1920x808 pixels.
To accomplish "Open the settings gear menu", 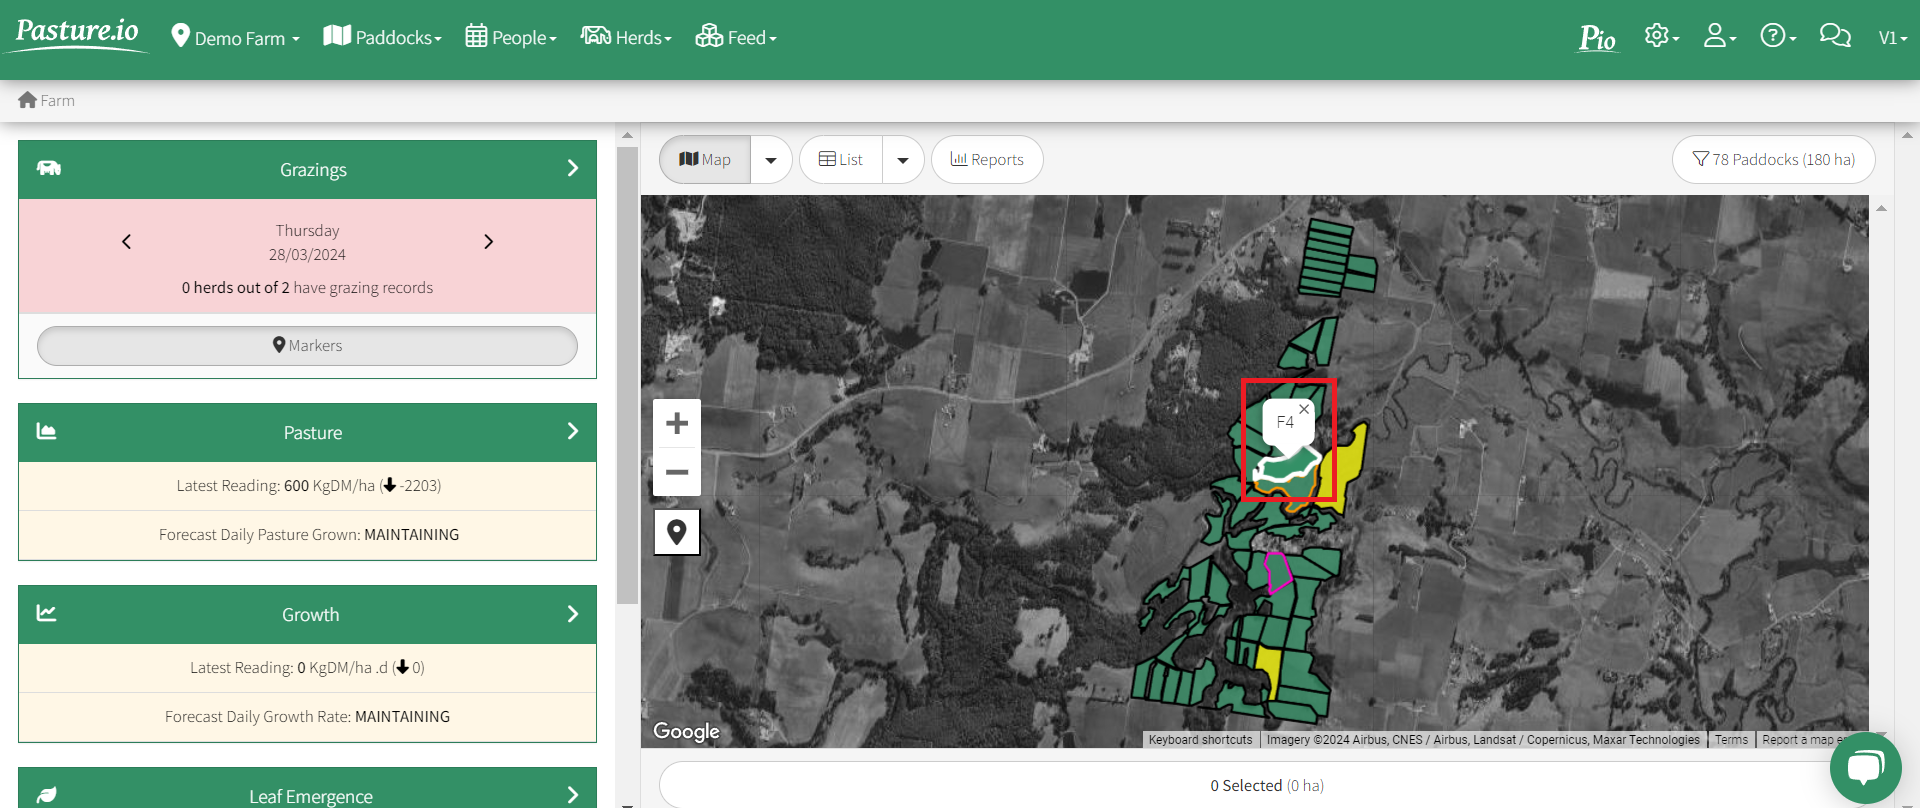I will [x=1661, y=36].
